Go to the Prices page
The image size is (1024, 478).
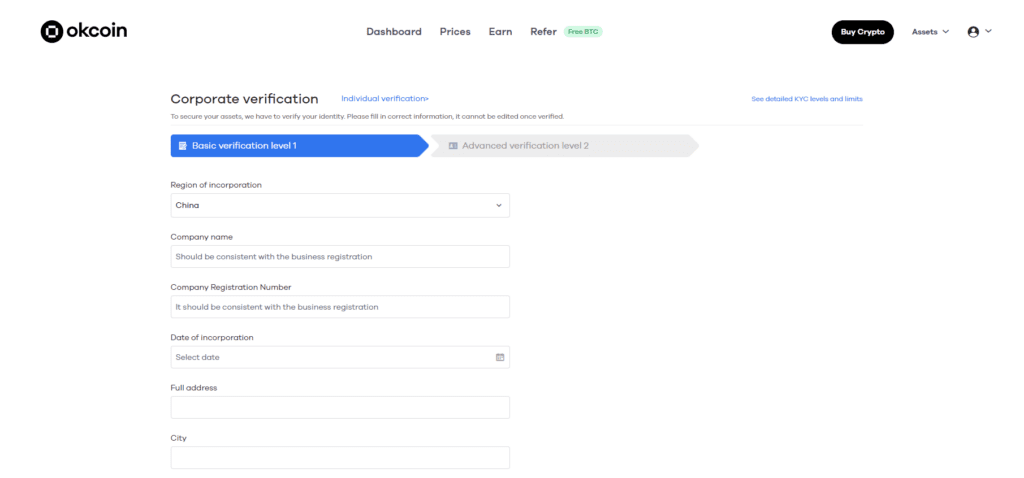click(455, 31)
